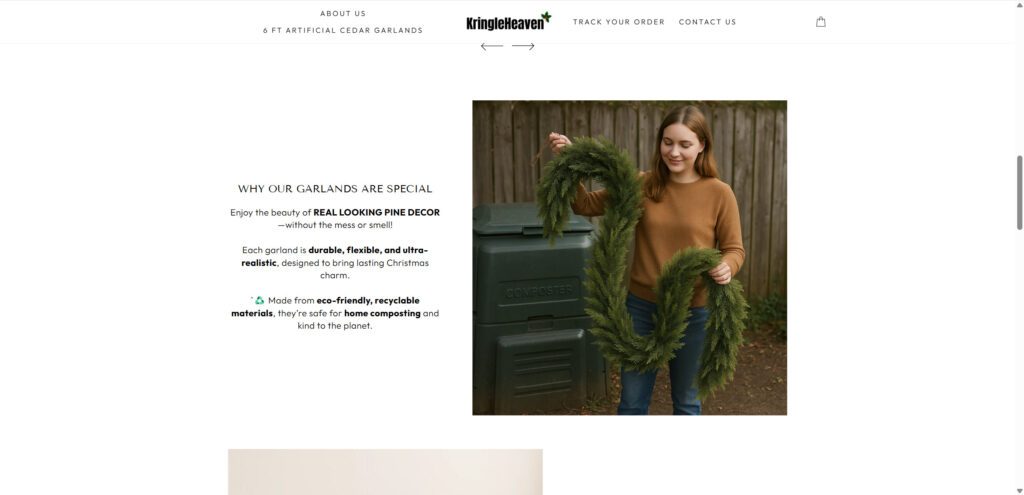Click the beige image at page bottom
This screenshot has width=1024, height=495.
(385, 471)
